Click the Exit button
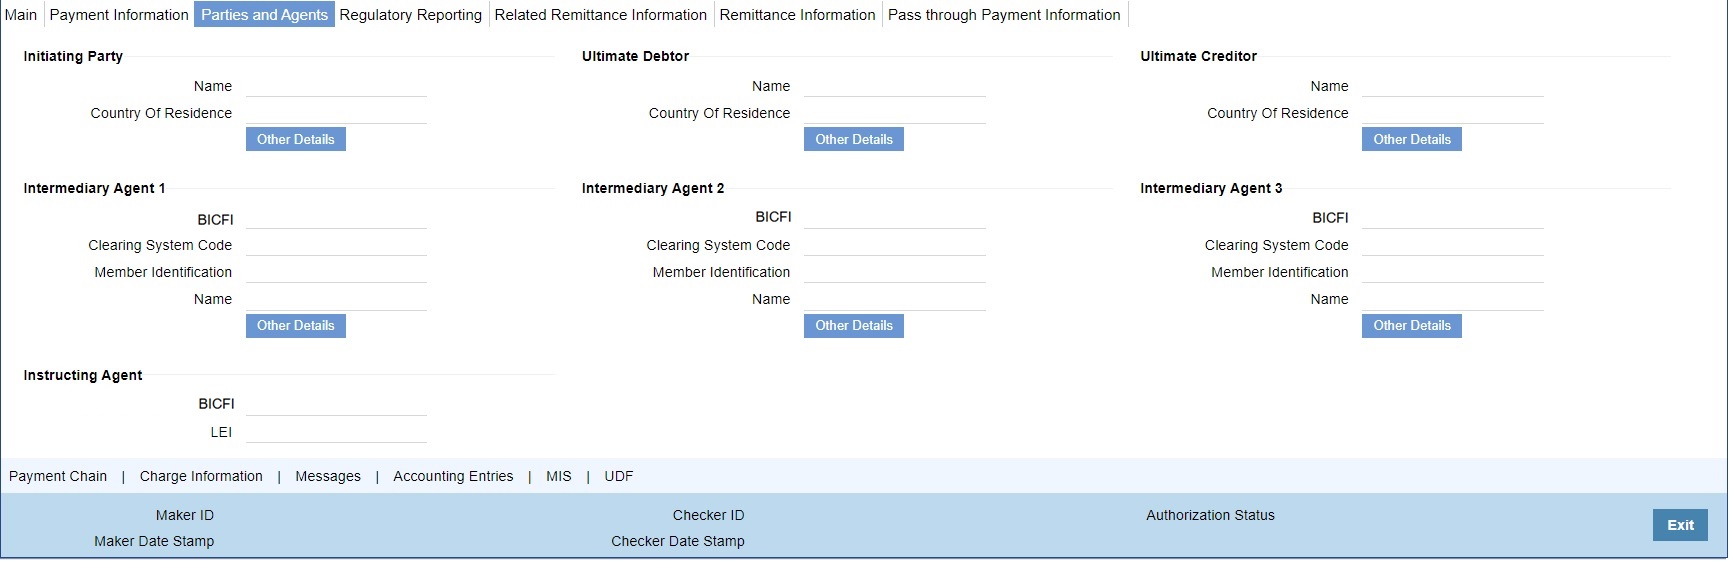 point(1680,525)
